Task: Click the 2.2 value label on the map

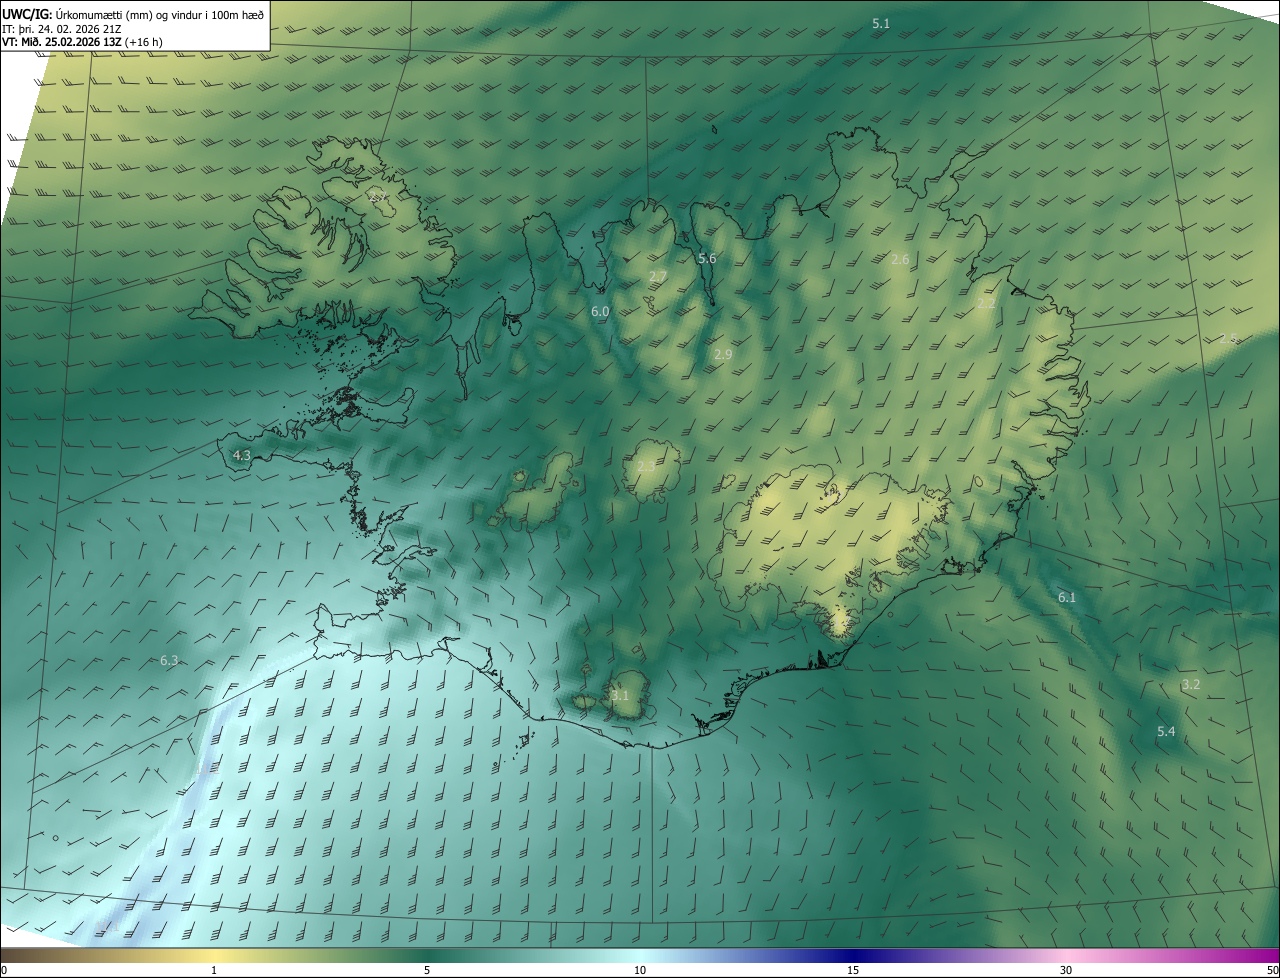Action: (x=986, y=303)
